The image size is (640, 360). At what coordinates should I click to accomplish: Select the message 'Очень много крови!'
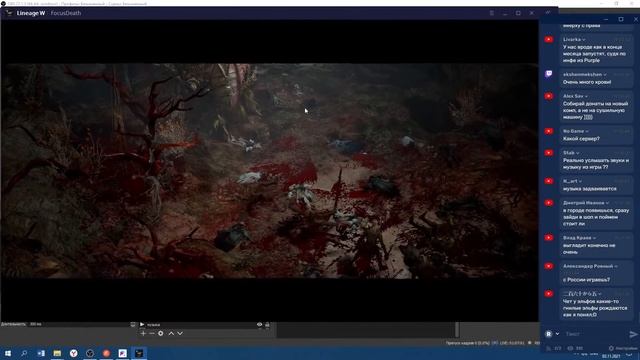point(587,82)
